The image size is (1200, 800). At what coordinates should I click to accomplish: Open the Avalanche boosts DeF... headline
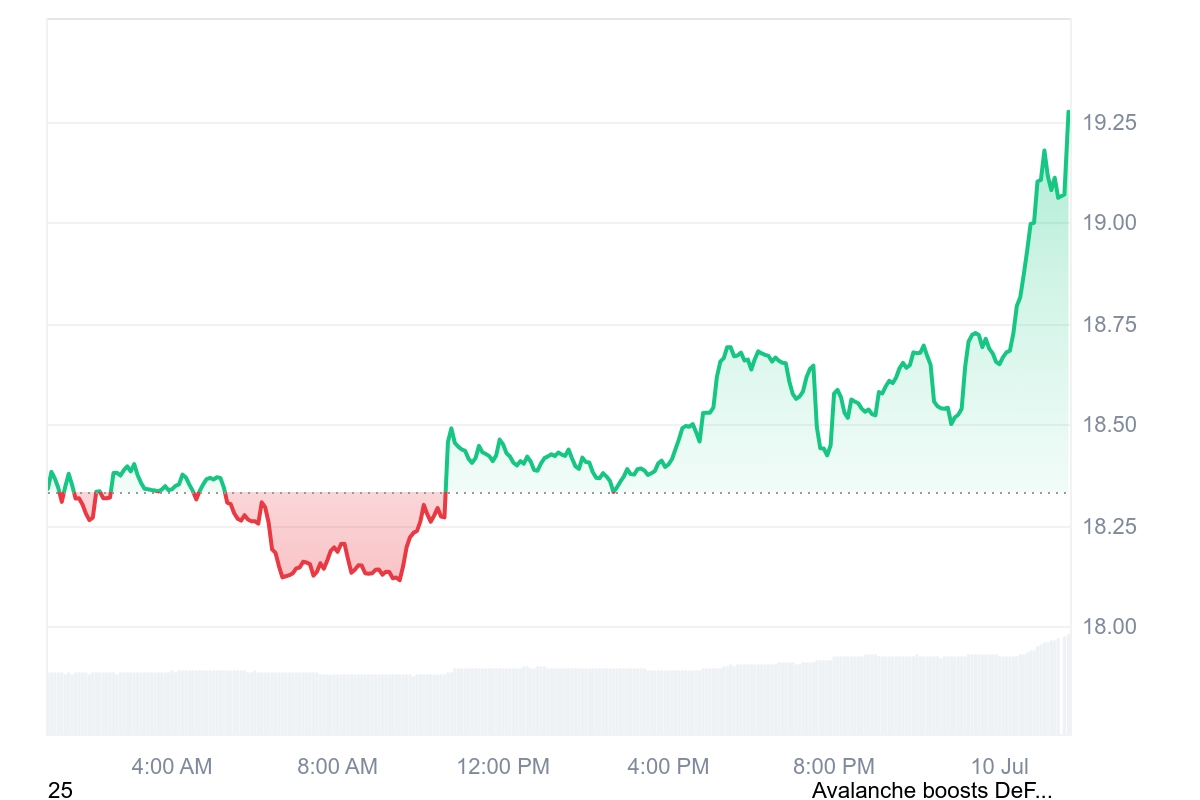click(931, 791)
